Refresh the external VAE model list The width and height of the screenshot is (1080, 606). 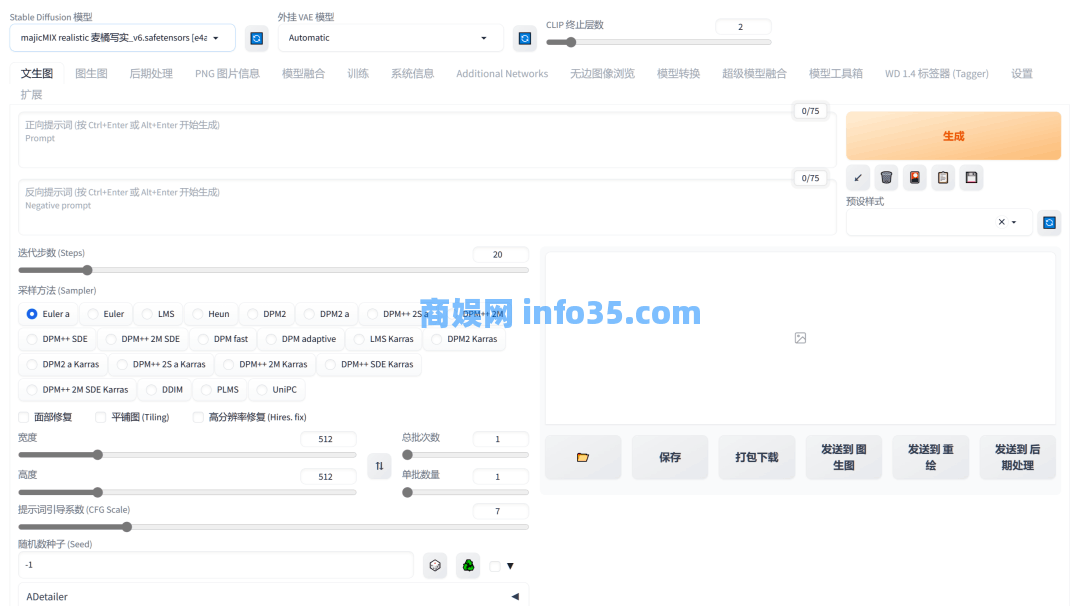525,39
